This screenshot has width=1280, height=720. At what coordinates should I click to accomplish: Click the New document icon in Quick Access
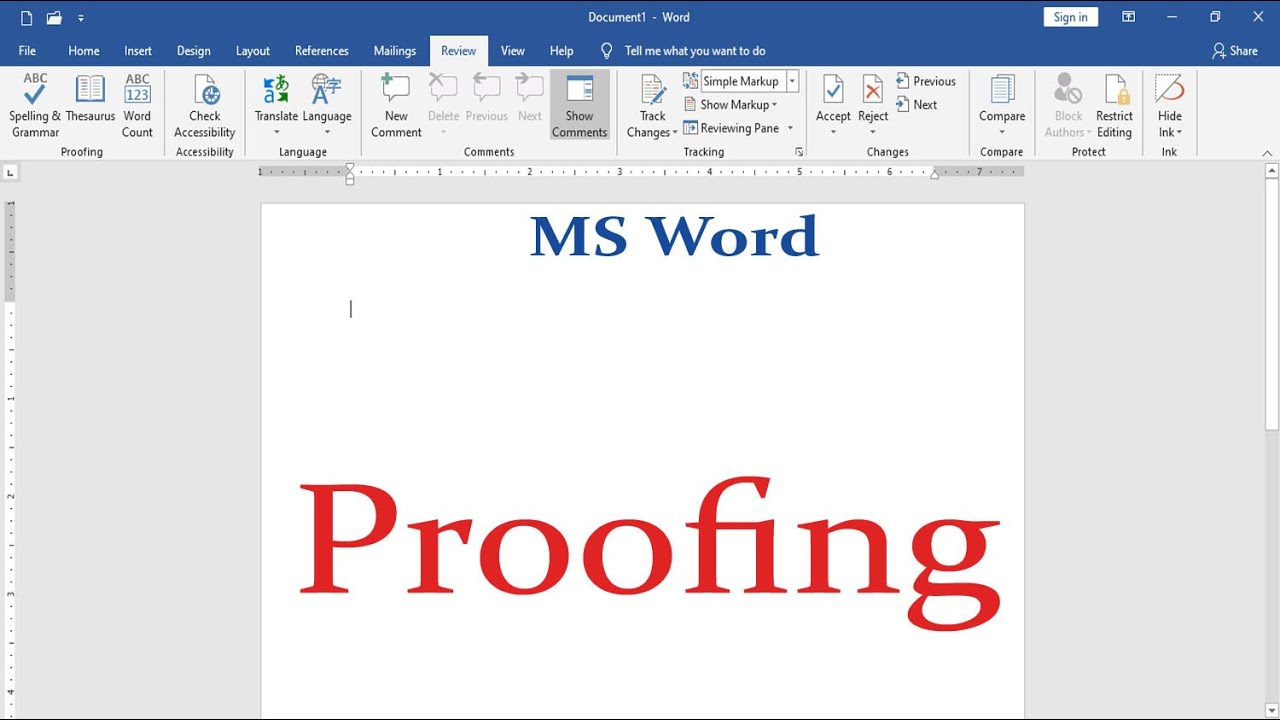26,17
